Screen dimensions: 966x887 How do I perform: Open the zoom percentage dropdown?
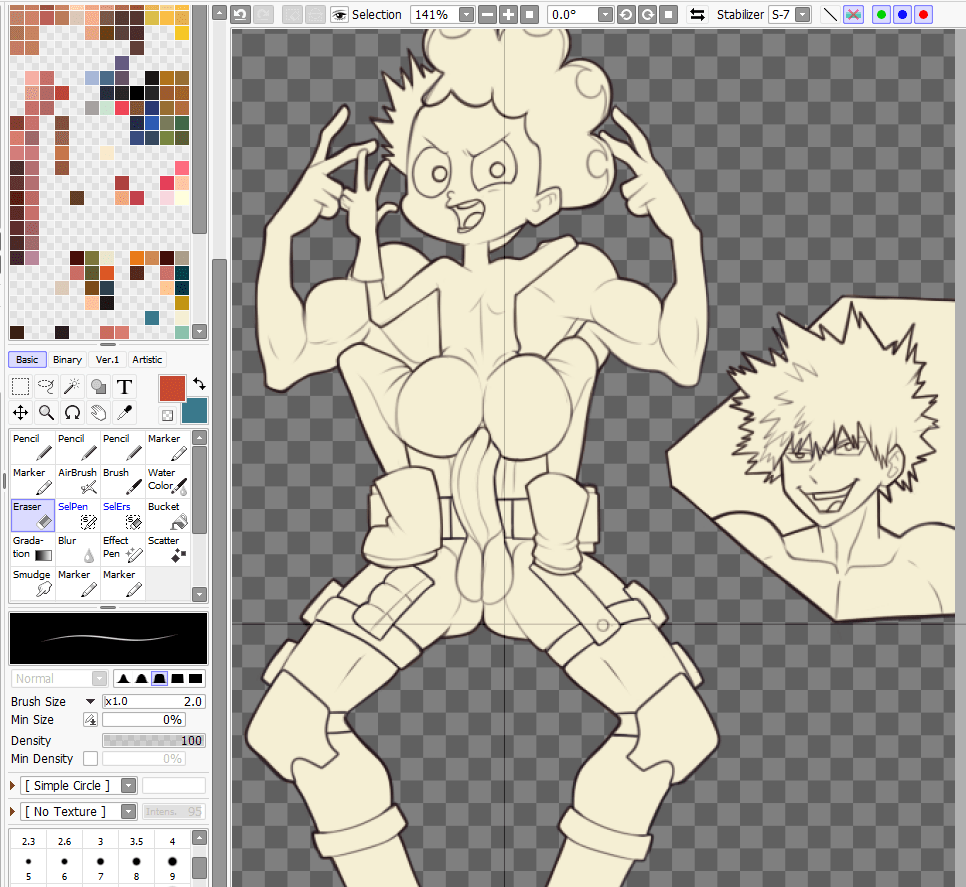pos(466,14)
